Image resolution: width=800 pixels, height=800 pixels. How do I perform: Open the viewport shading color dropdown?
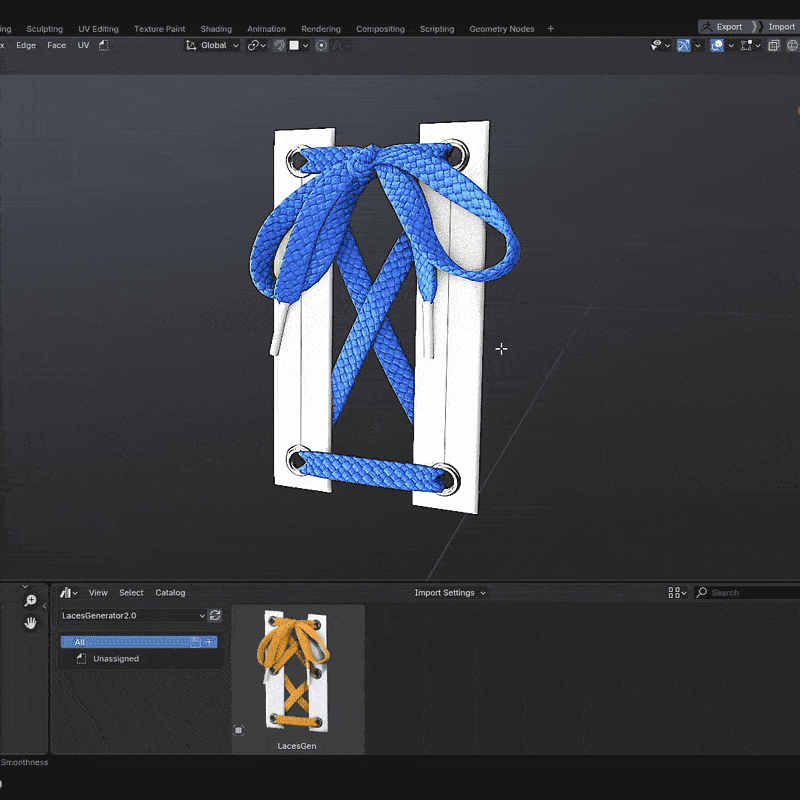(x=758, y=45)
